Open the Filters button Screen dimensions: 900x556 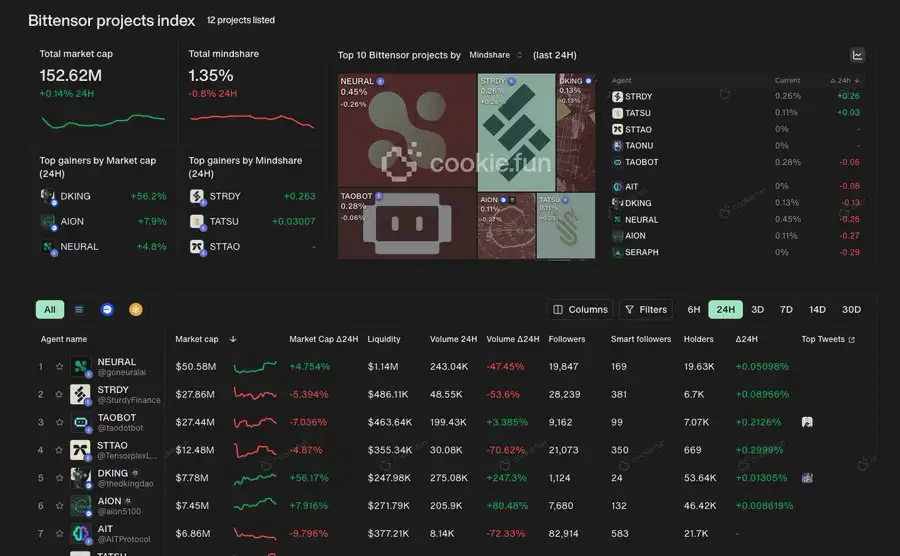(x=646, y=309)
